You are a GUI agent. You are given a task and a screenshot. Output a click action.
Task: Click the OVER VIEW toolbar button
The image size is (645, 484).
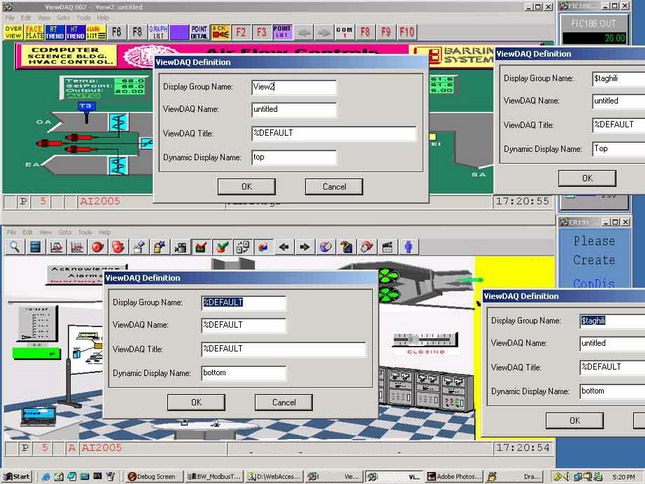[x=13, y=32]
